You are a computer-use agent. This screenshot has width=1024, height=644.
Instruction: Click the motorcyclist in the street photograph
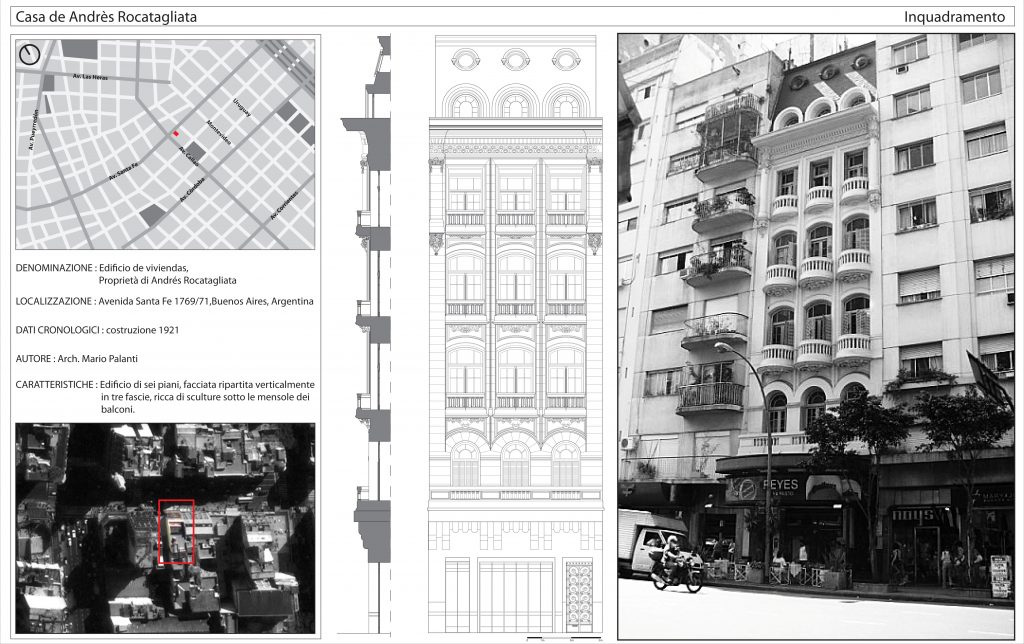point(672,567)
